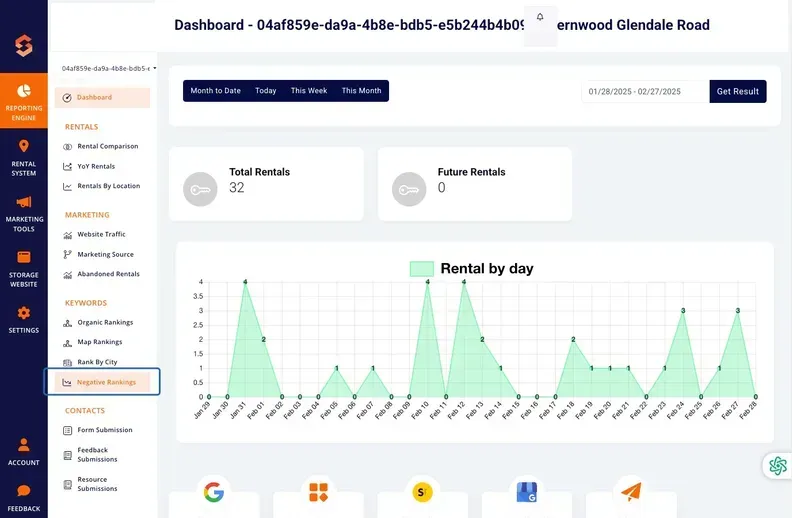Click the Get Result button
This screenshot has height=518, width=792.
click(738, 91)
